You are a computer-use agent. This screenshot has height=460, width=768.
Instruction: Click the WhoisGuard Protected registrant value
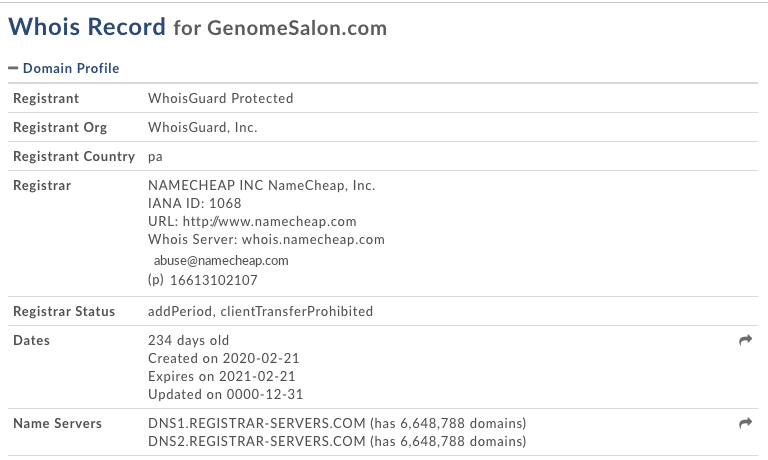[x=220, y=98]
